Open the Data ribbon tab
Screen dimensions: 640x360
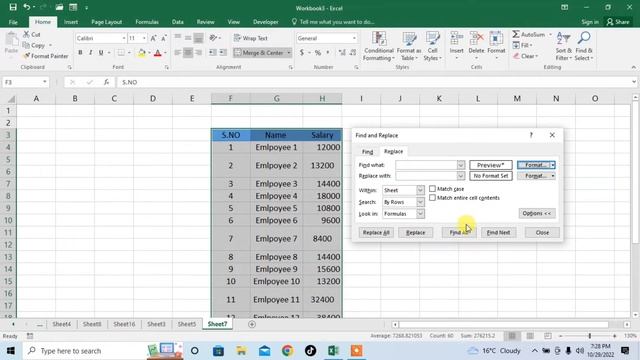178,22
